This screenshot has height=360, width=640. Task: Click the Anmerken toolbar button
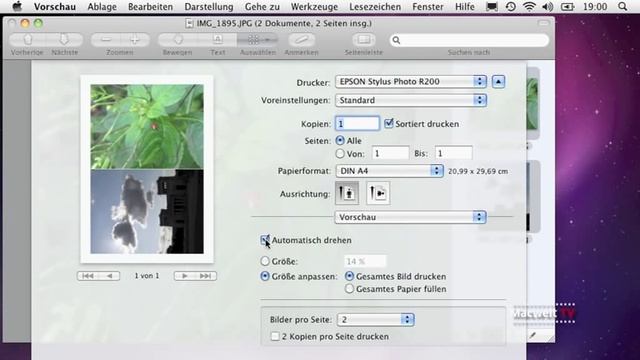point(301,40)
